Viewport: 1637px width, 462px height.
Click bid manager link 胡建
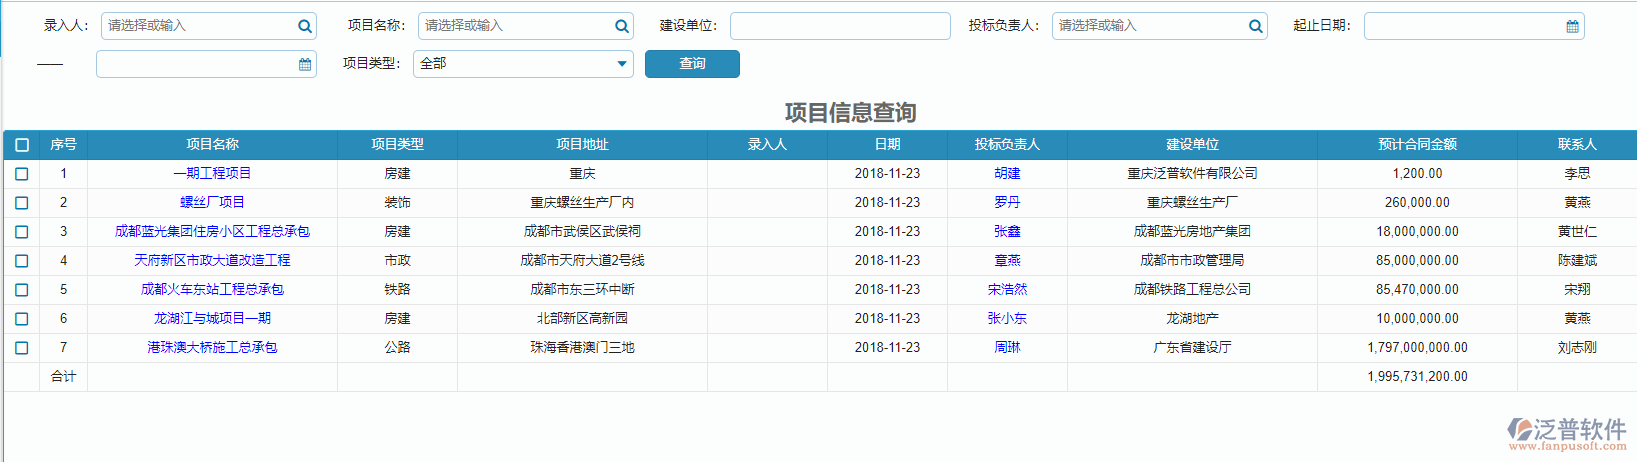1006,174
